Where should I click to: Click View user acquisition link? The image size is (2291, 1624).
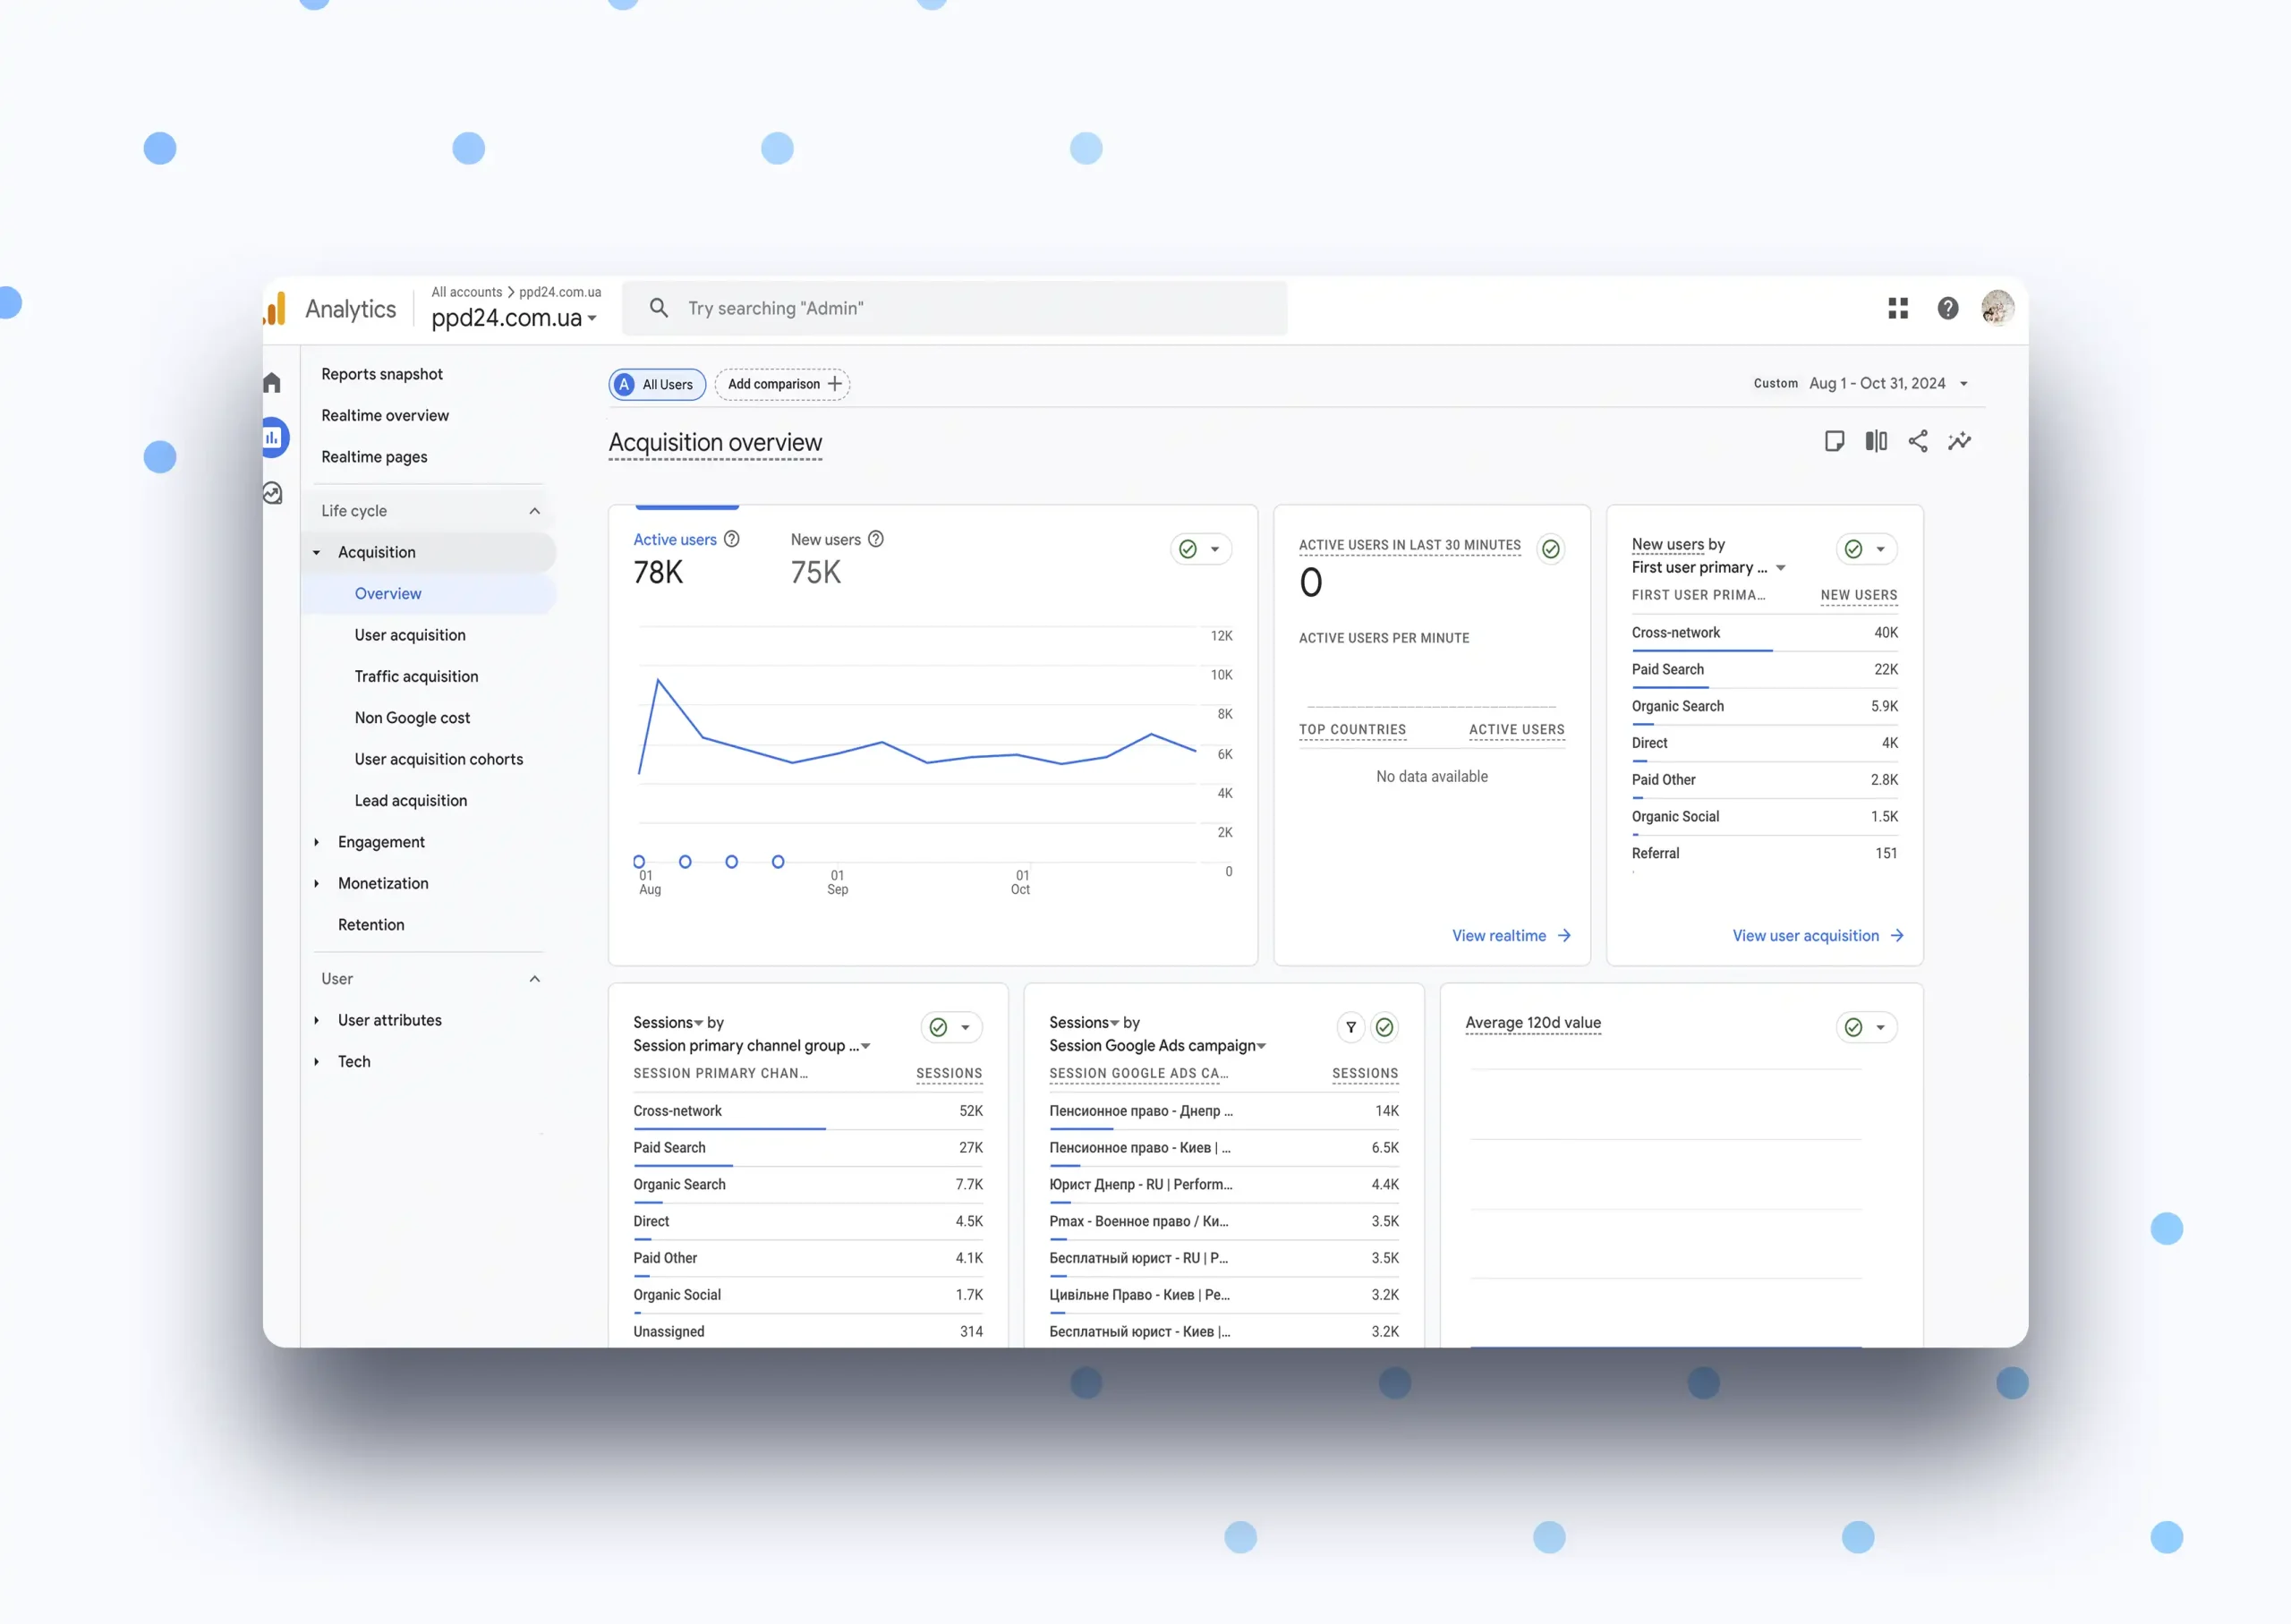click(x=1817, y=936)
